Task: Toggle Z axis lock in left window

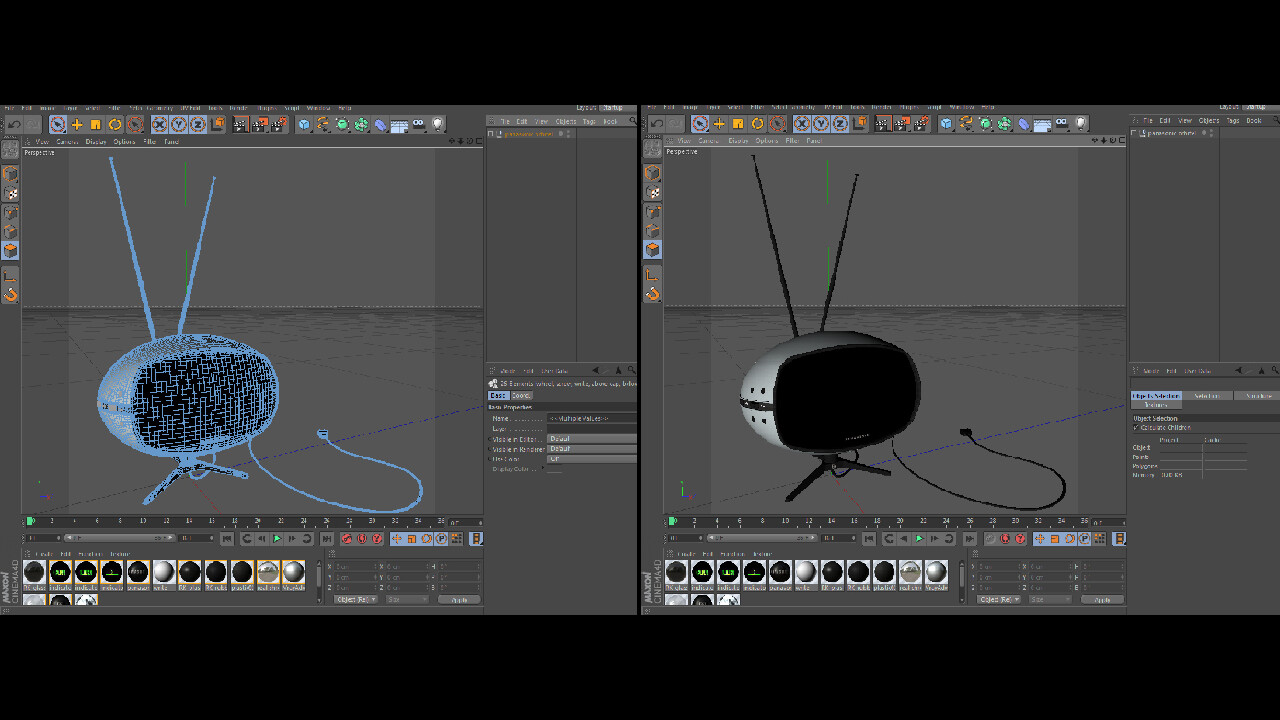Action: [x=198, y=124]
